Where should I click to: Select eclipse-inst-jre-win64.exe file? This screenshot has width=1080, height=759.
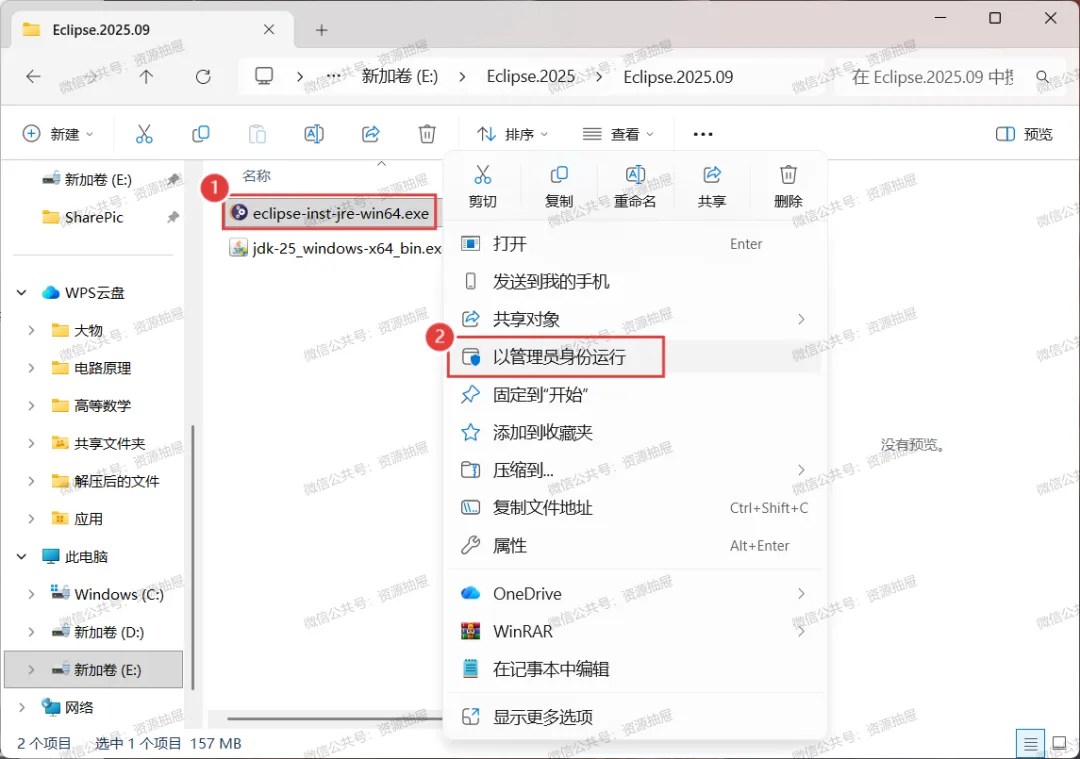(x=330, y=214)
